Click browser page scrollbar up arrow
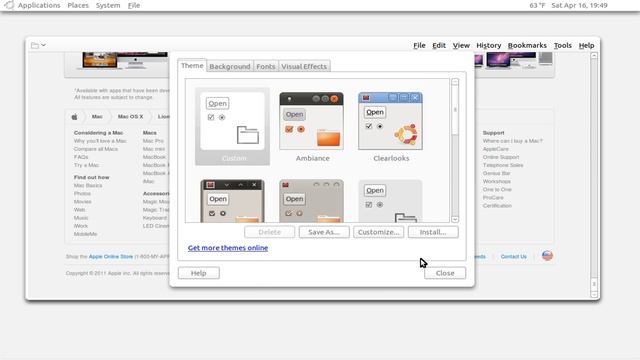Image resolution: width=640 pixels, height=360 pixels. click(x=594, y=56)
